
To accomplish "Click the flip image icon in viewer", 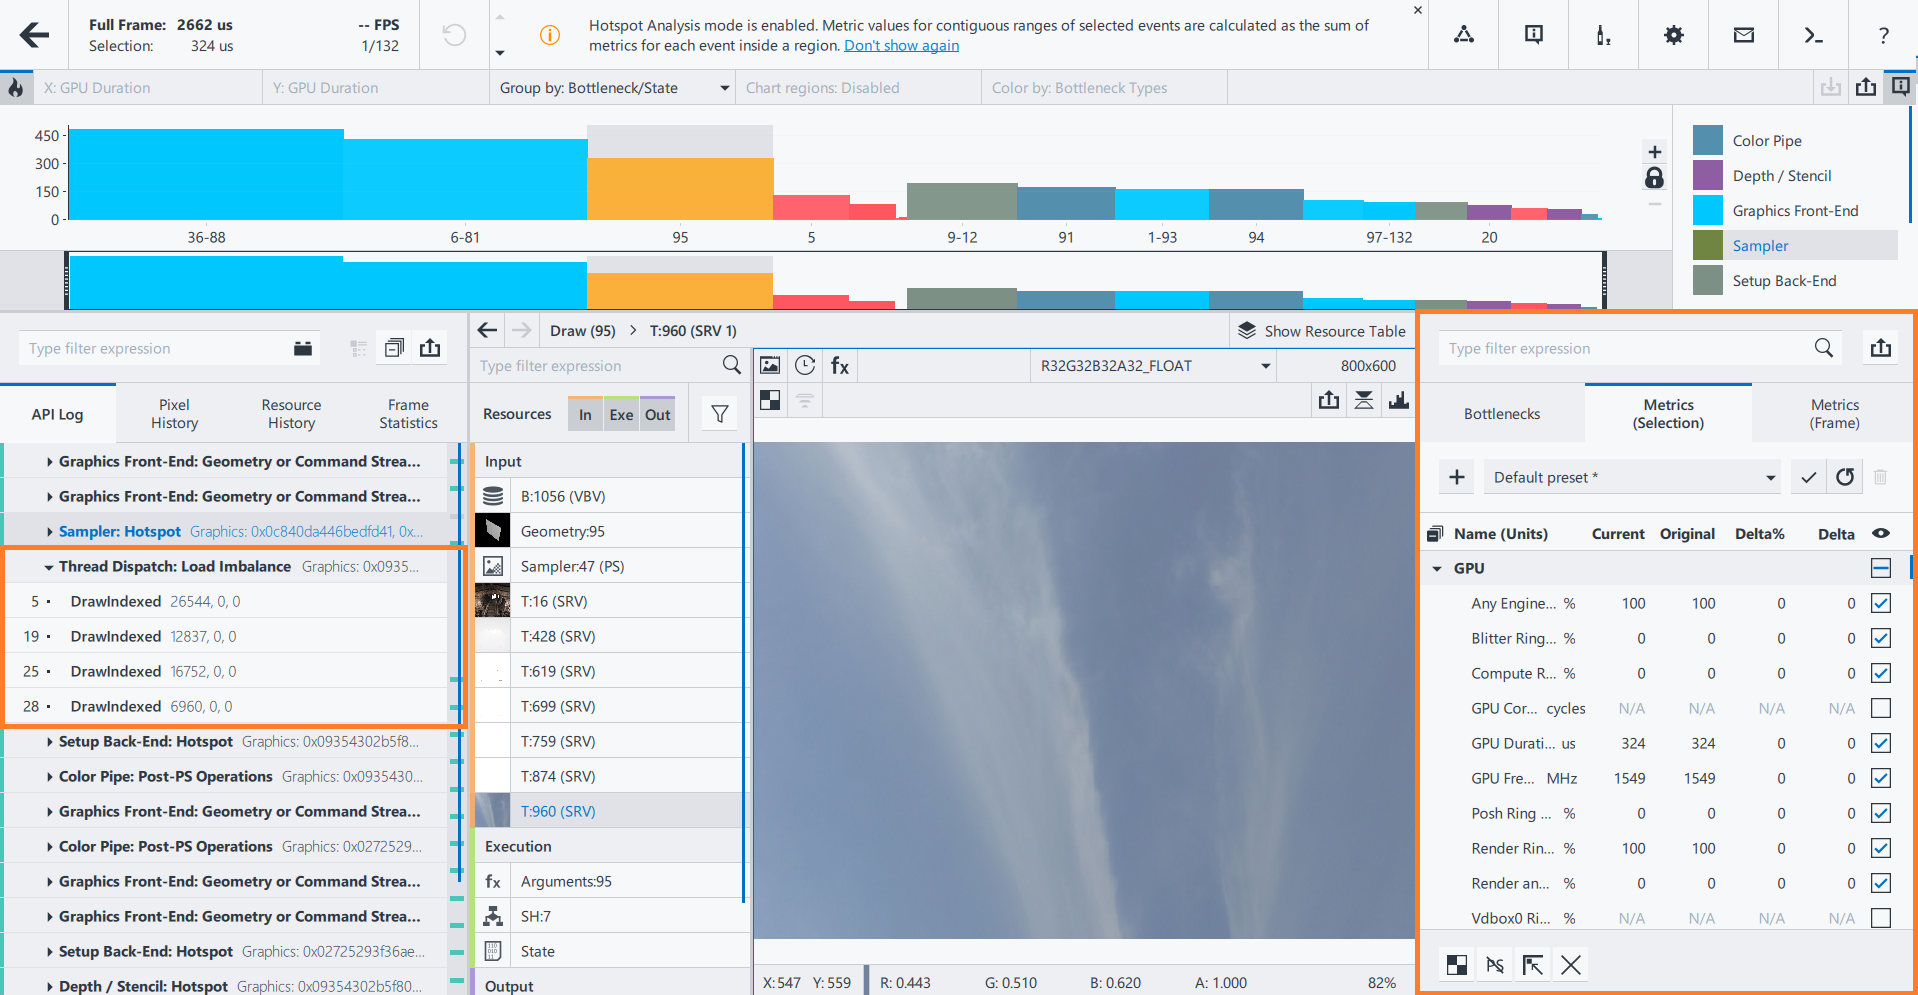I will [x=1363, y=400].
